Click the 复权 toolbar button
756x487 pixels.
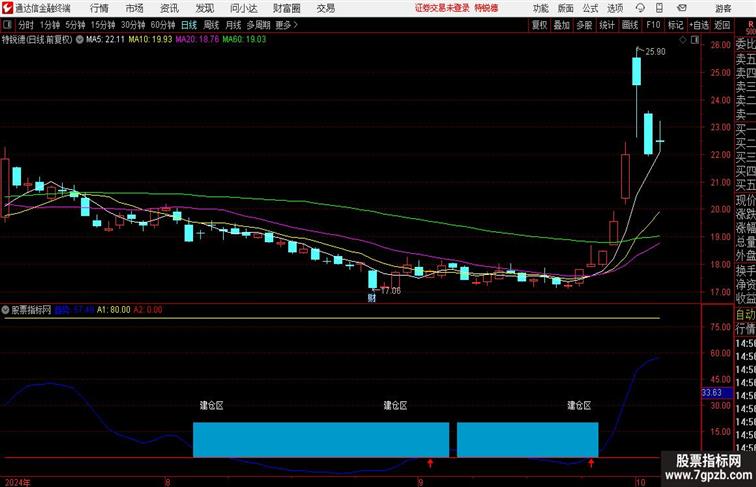tap(539, 25)
